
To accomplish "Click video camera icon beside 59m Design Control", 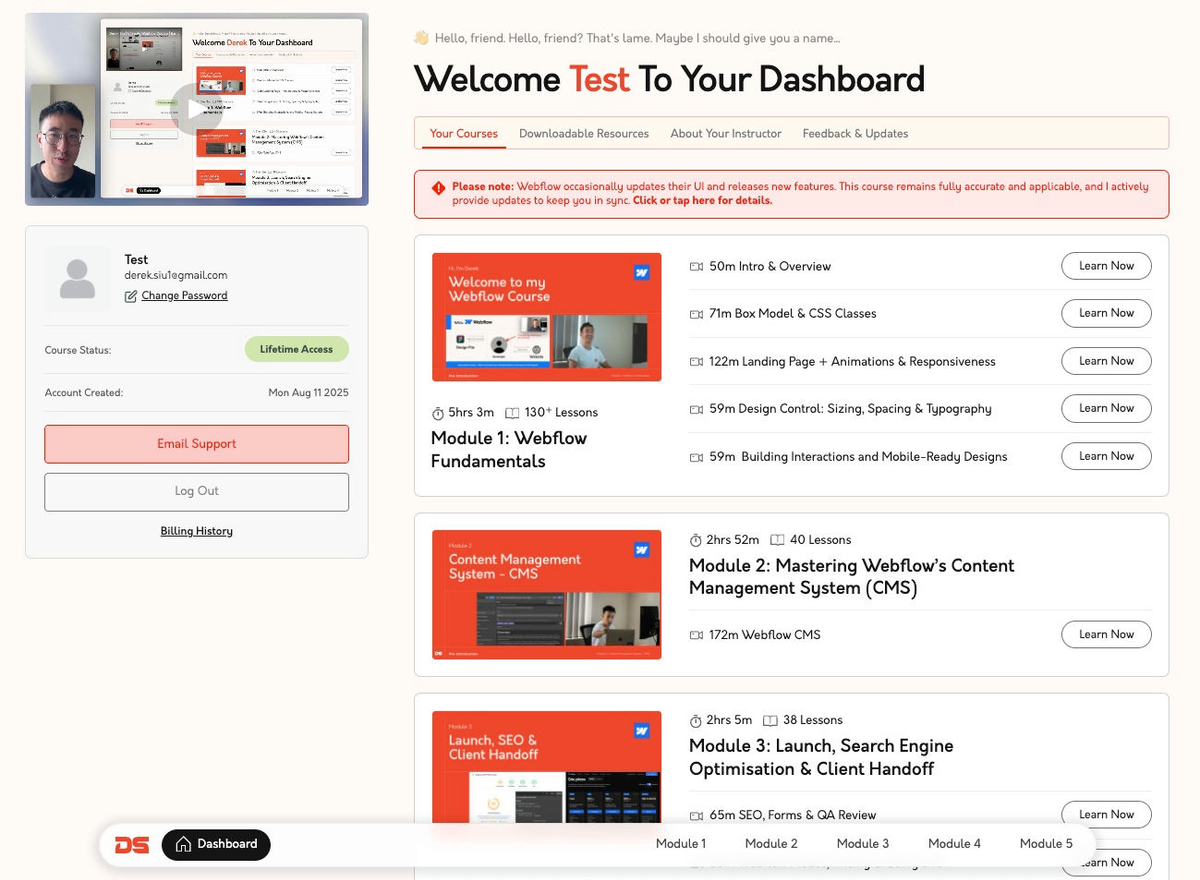I will coord(696,409).
